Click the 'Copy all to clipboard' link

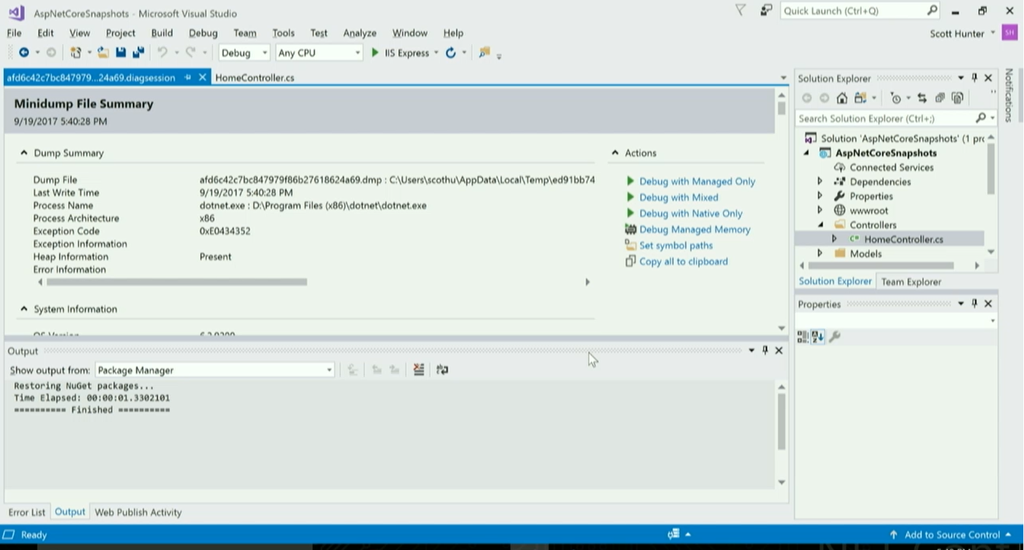(683, 262)
